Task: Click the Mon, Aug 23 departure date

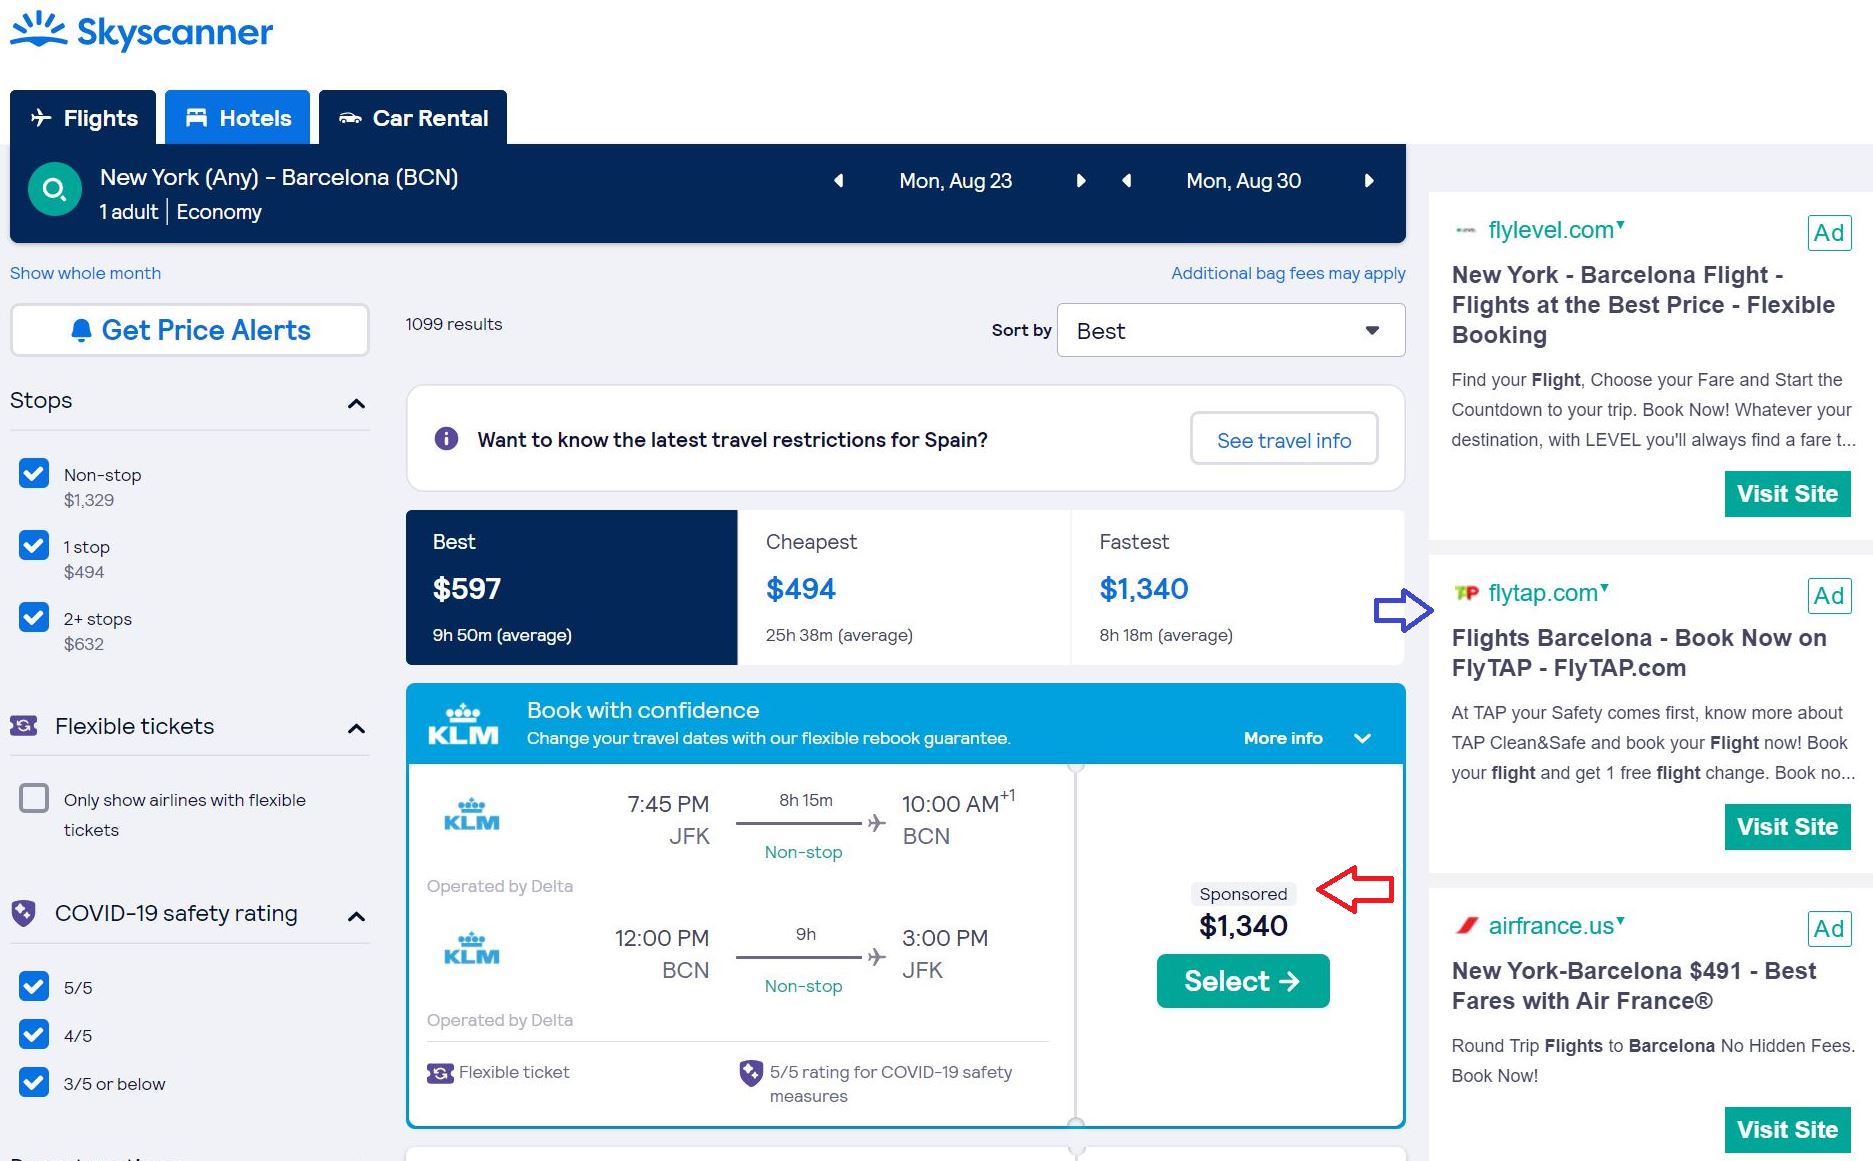Action: pyautogui.click(x=956, y=181)
